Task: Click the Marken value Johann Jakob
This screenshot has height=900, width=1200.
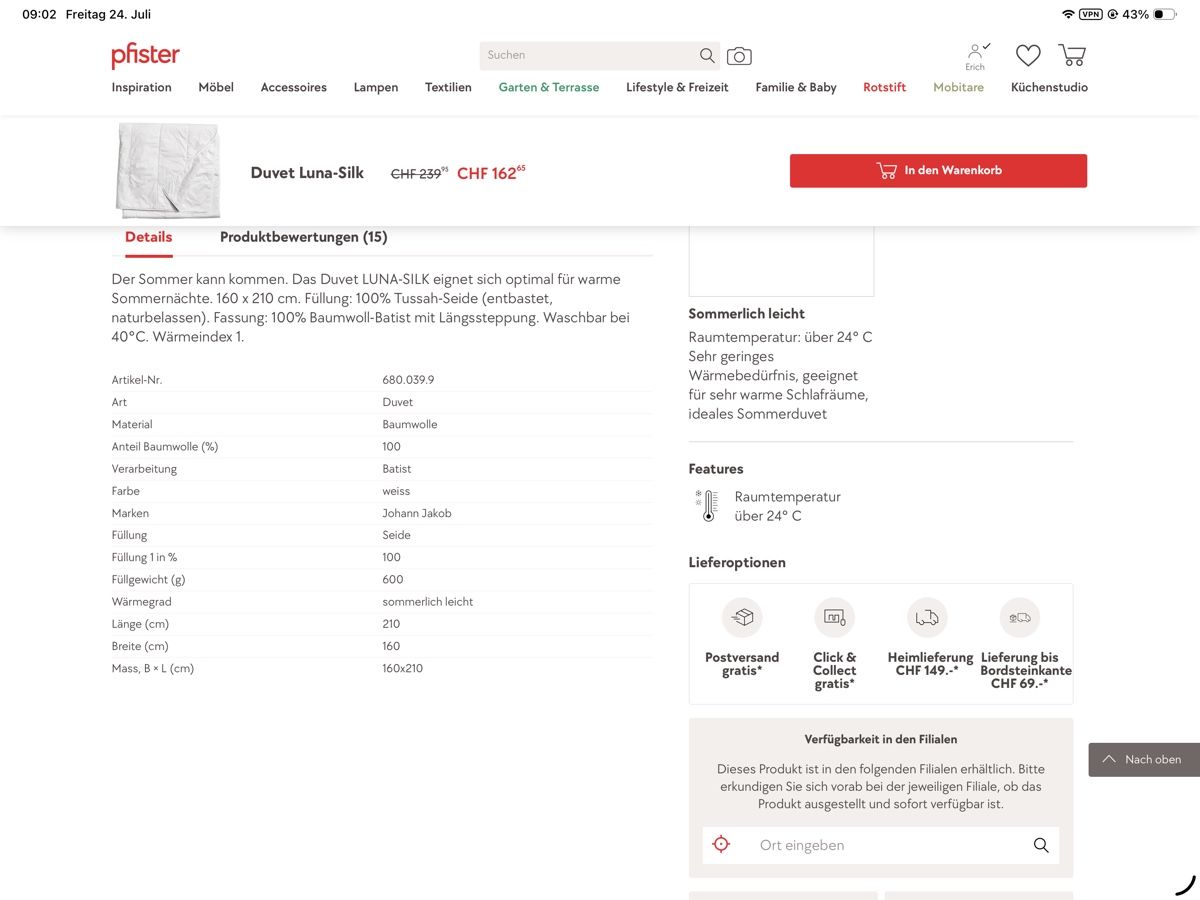Action: coord(417,513)
